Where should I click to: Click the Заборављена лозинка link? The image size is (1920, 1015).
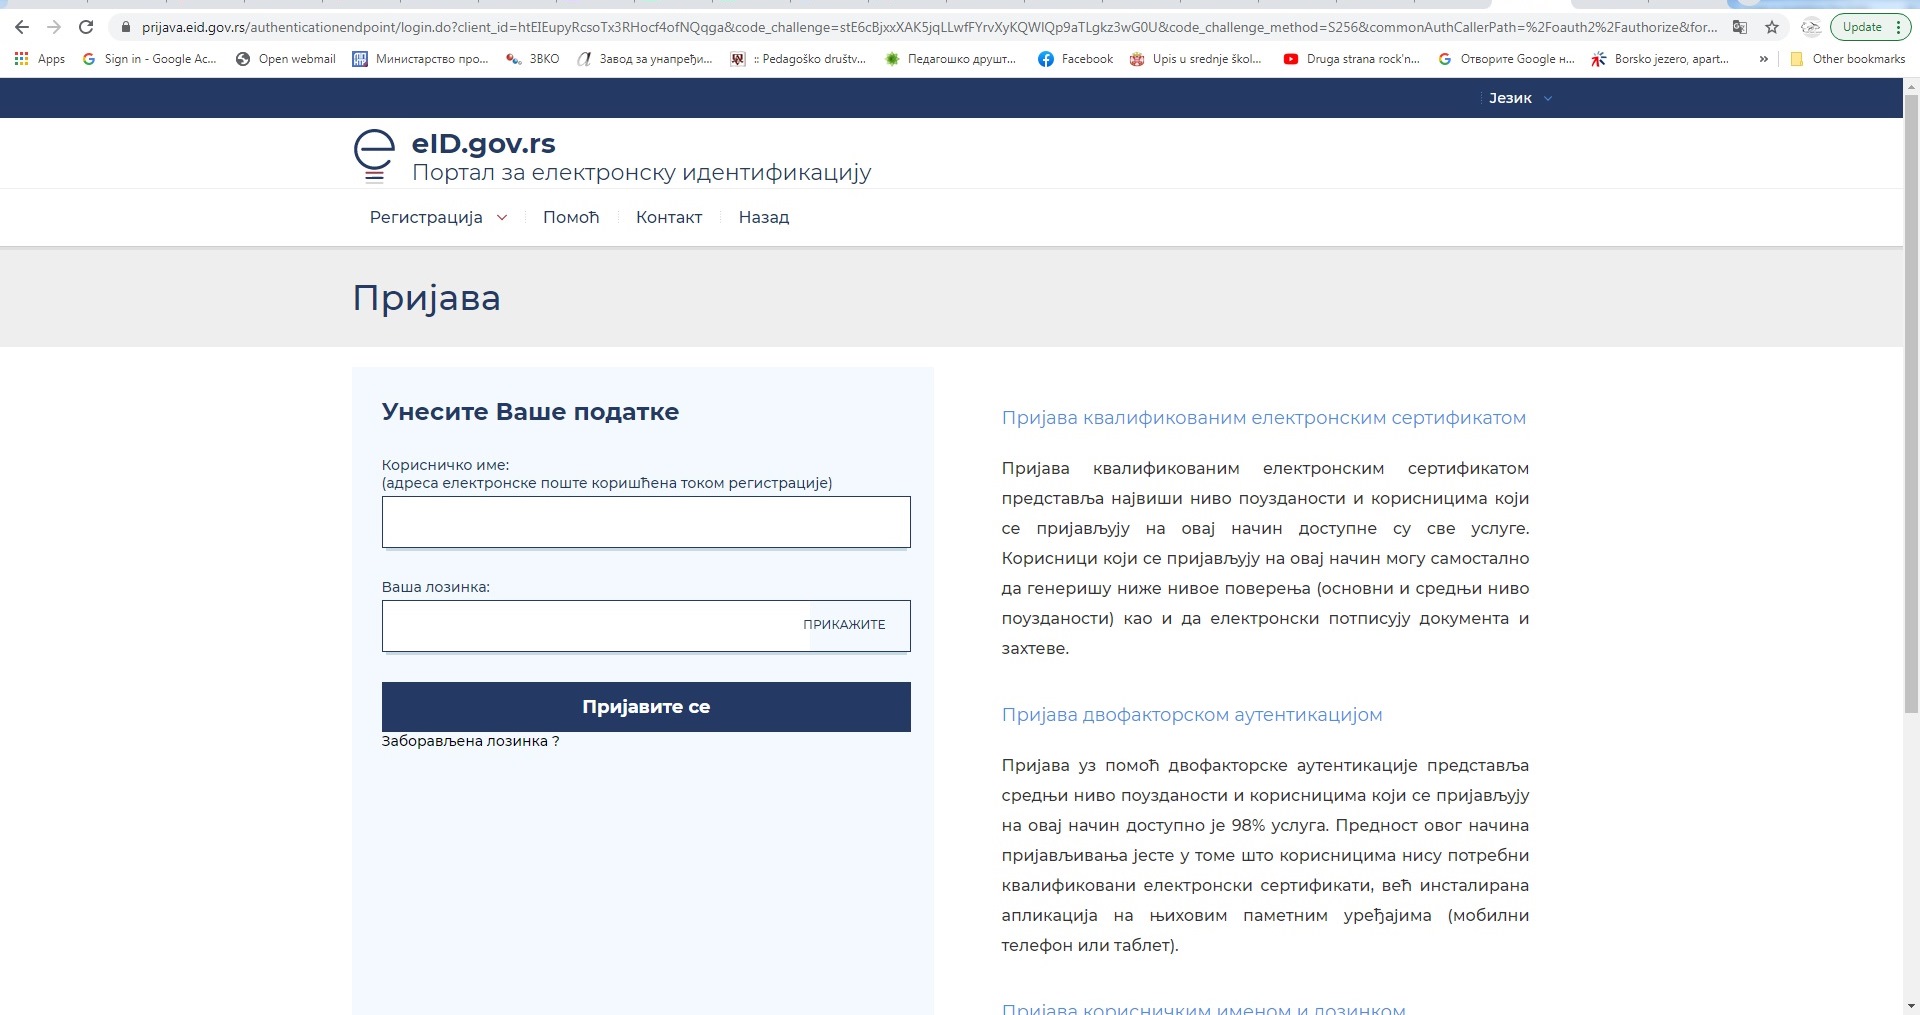pyautogui.click(x=470, y=741)
